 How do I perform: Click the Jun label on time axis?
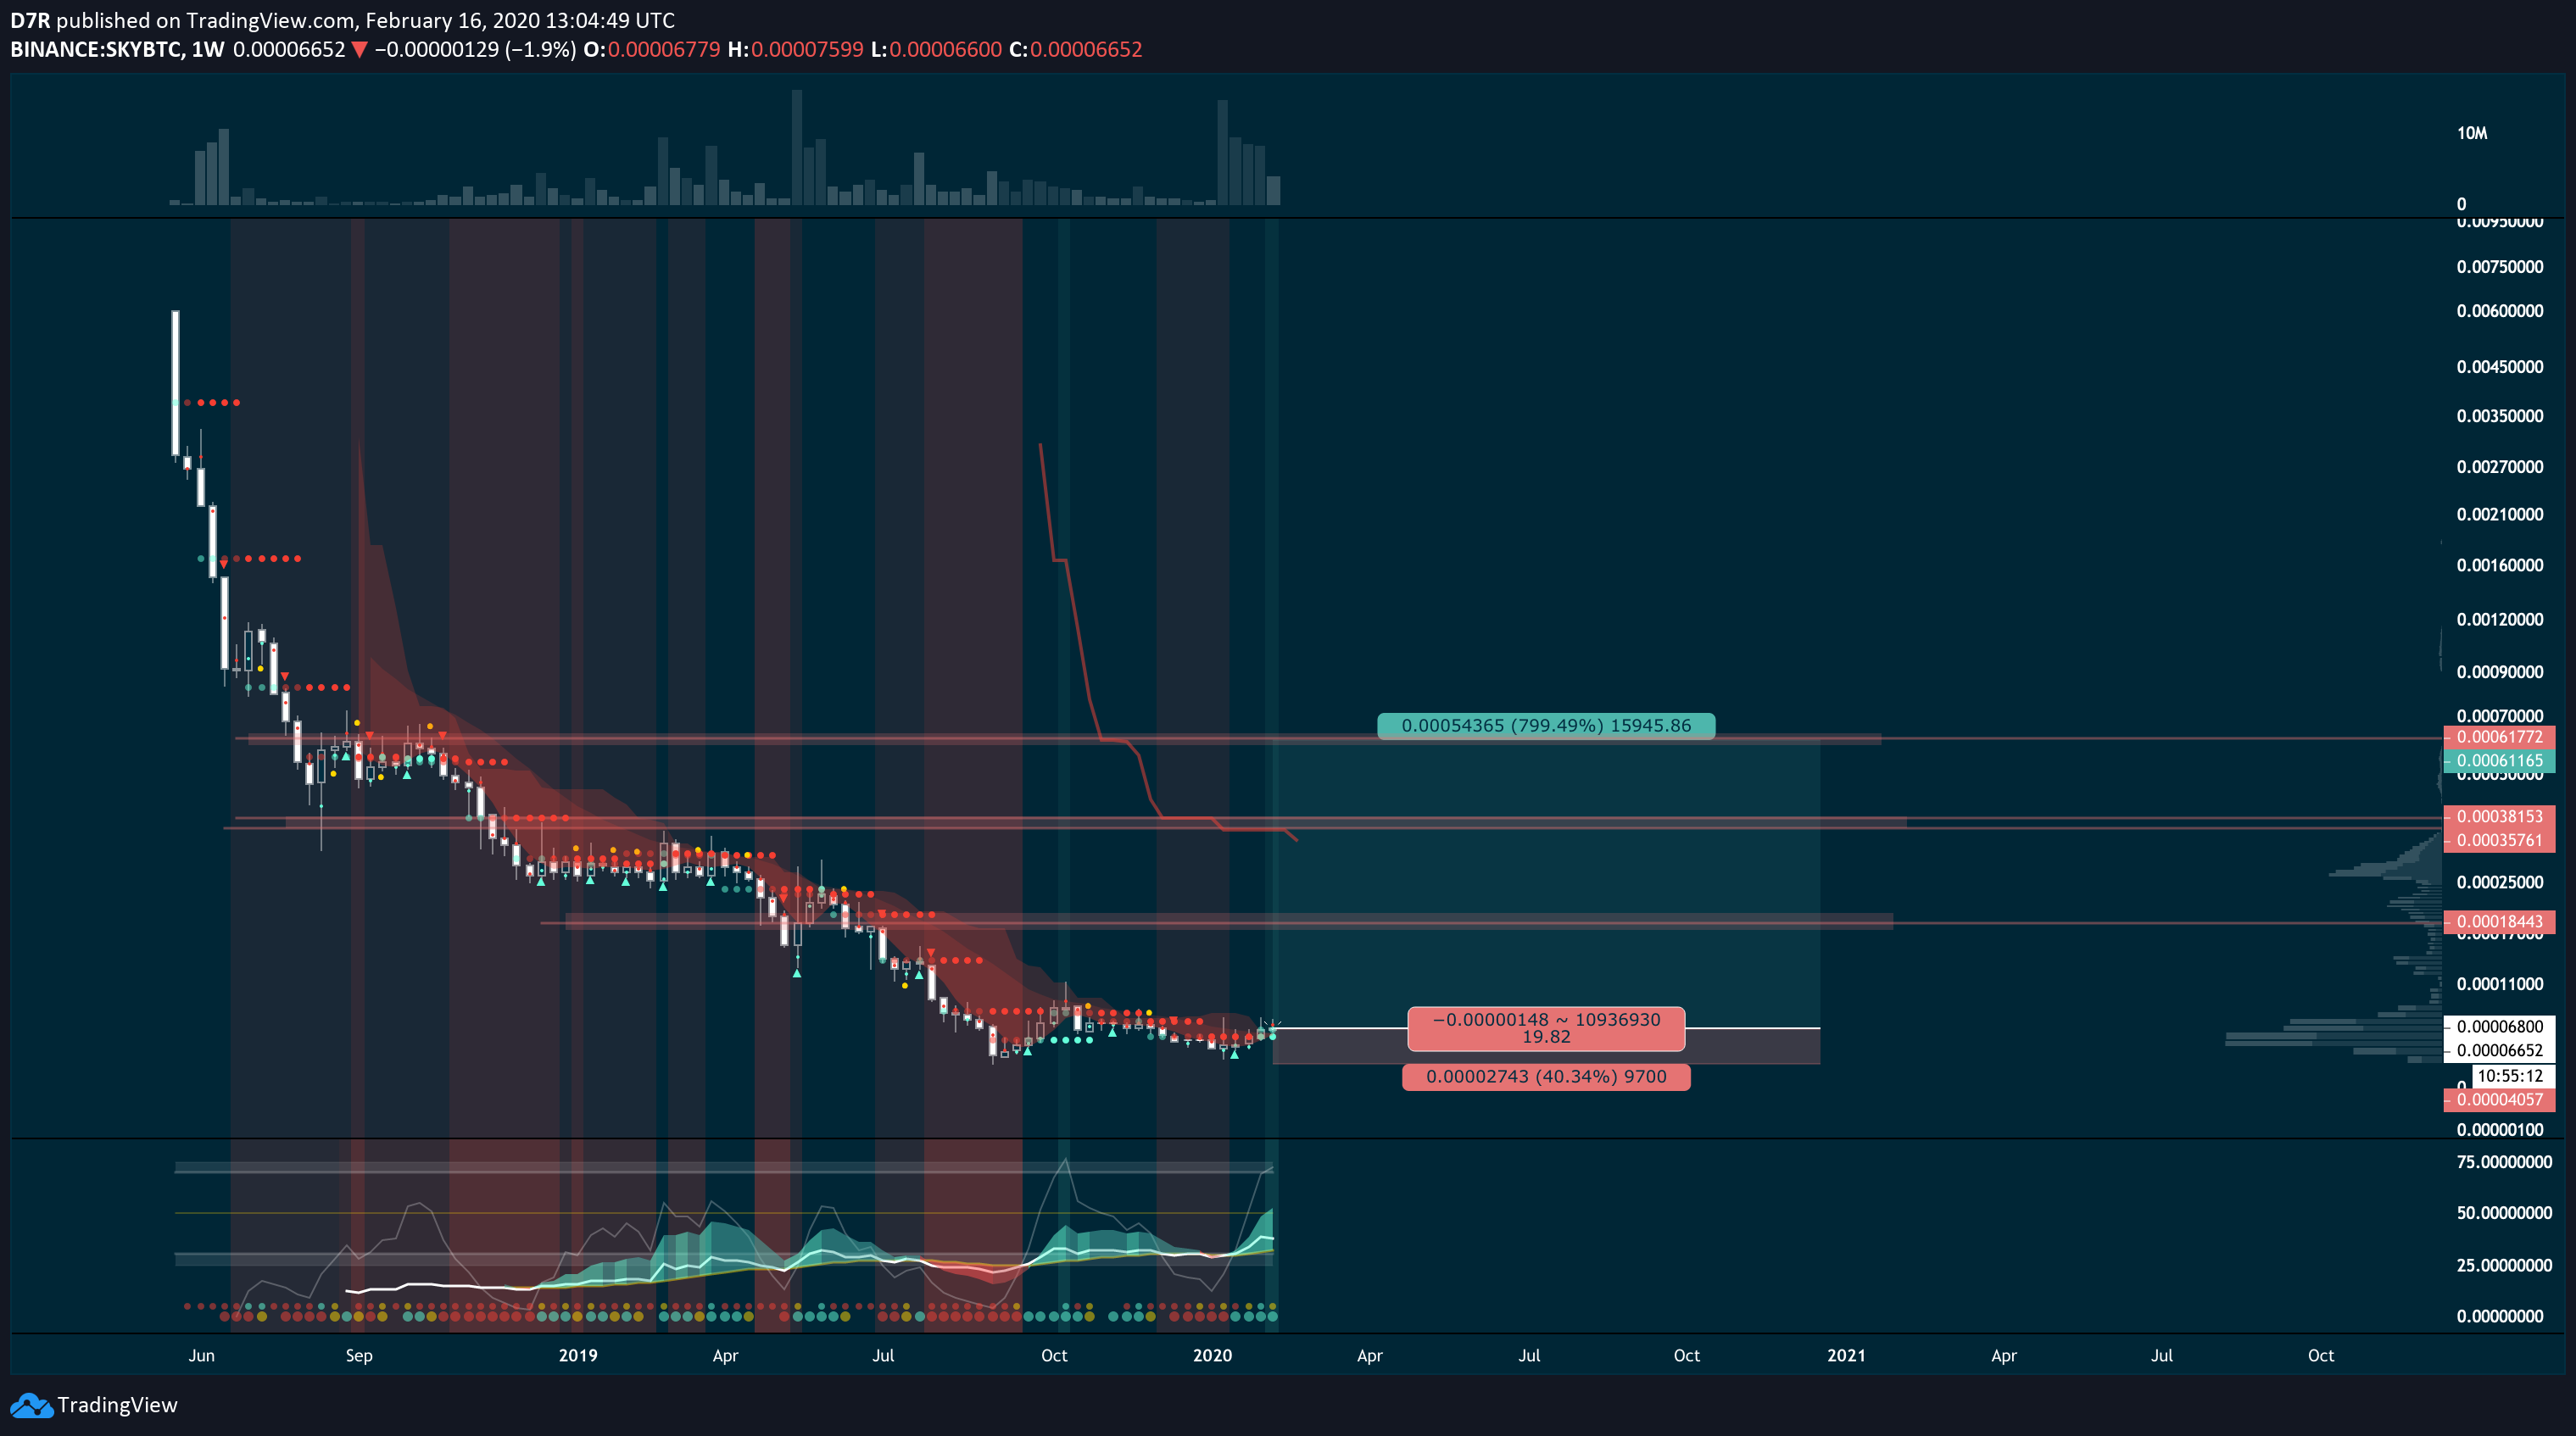[201, 1356]
